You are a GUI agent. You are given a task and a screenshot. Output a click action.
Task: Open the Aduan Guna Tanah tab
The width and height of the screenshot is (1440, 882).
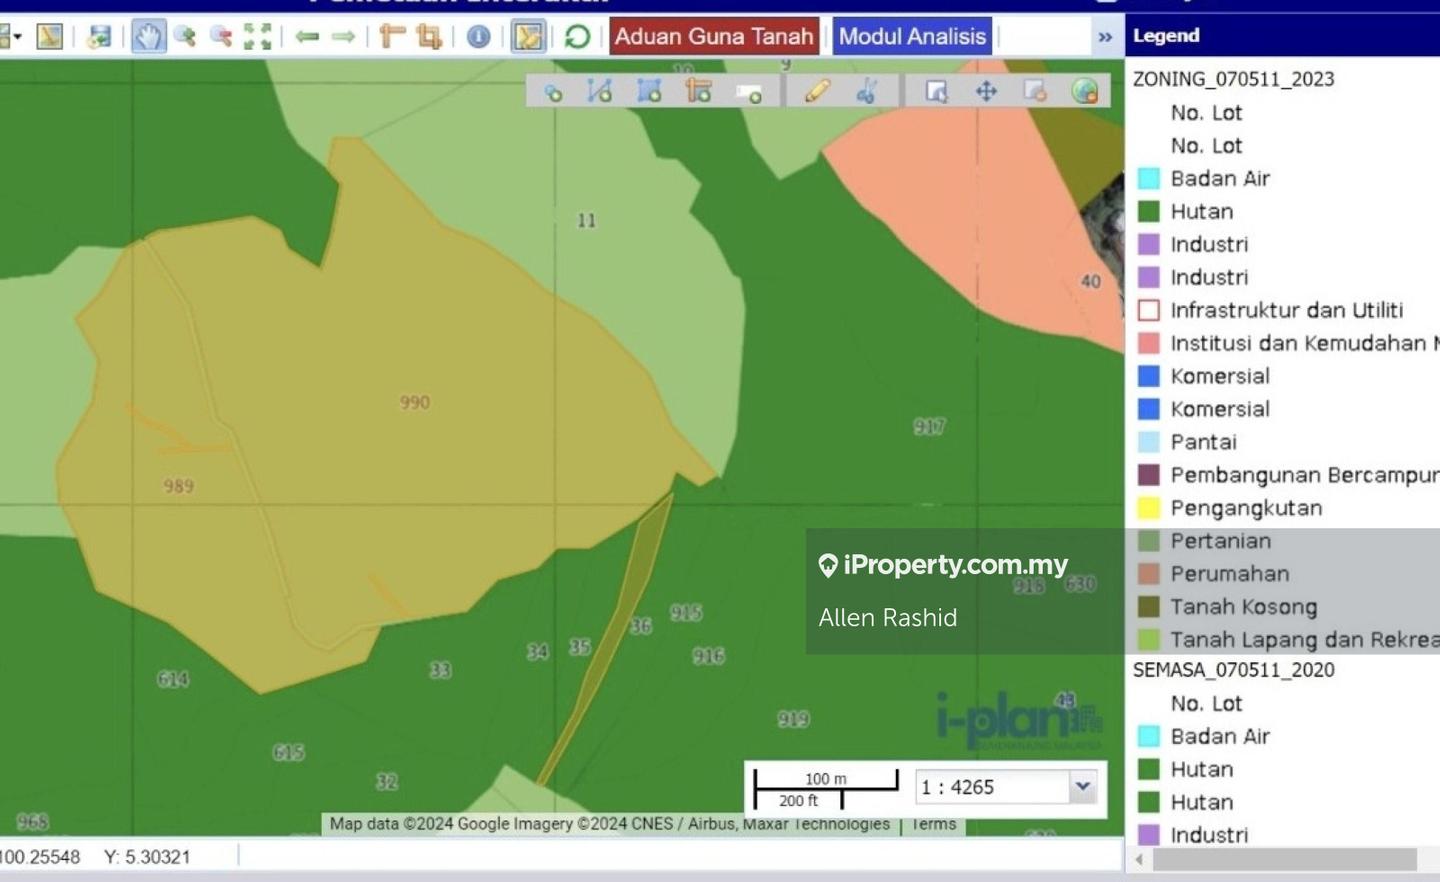pos(713,37)
